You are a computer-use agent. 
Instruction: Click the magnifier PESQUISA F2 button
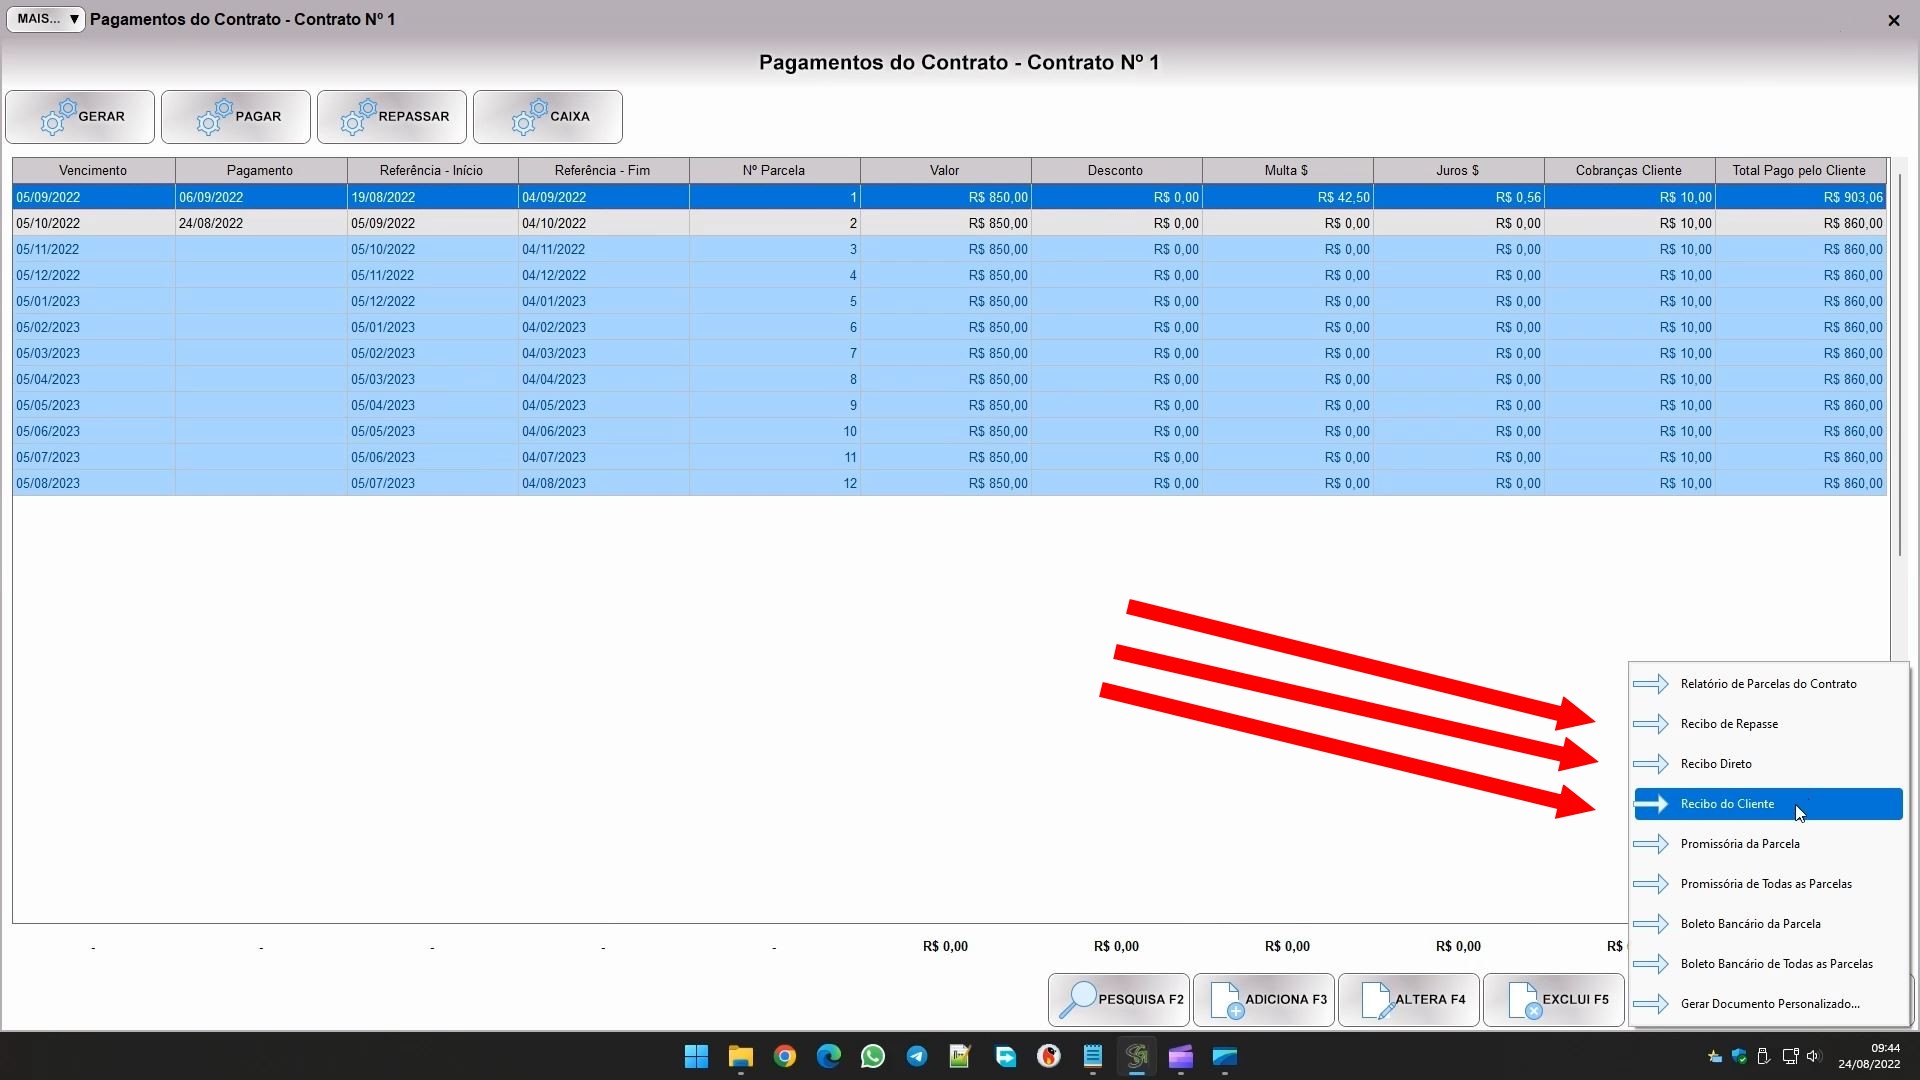tap(1078, 999)
